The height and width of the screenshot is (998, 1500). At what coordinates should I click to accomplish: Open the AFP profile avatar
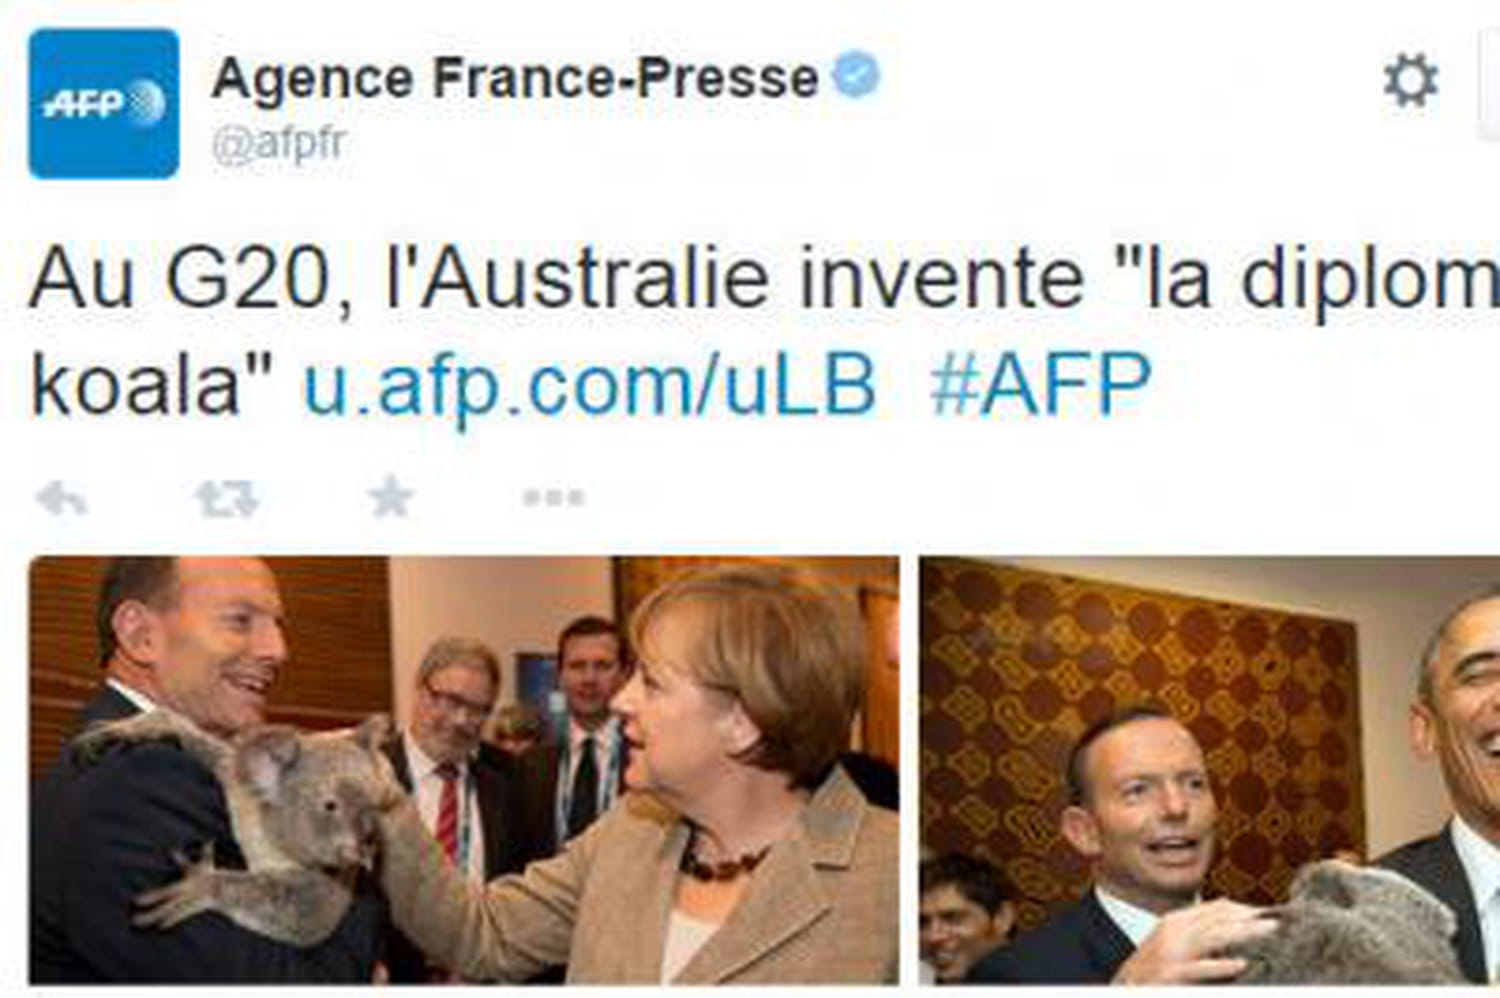pyautogui.click(x=104, y=104)
